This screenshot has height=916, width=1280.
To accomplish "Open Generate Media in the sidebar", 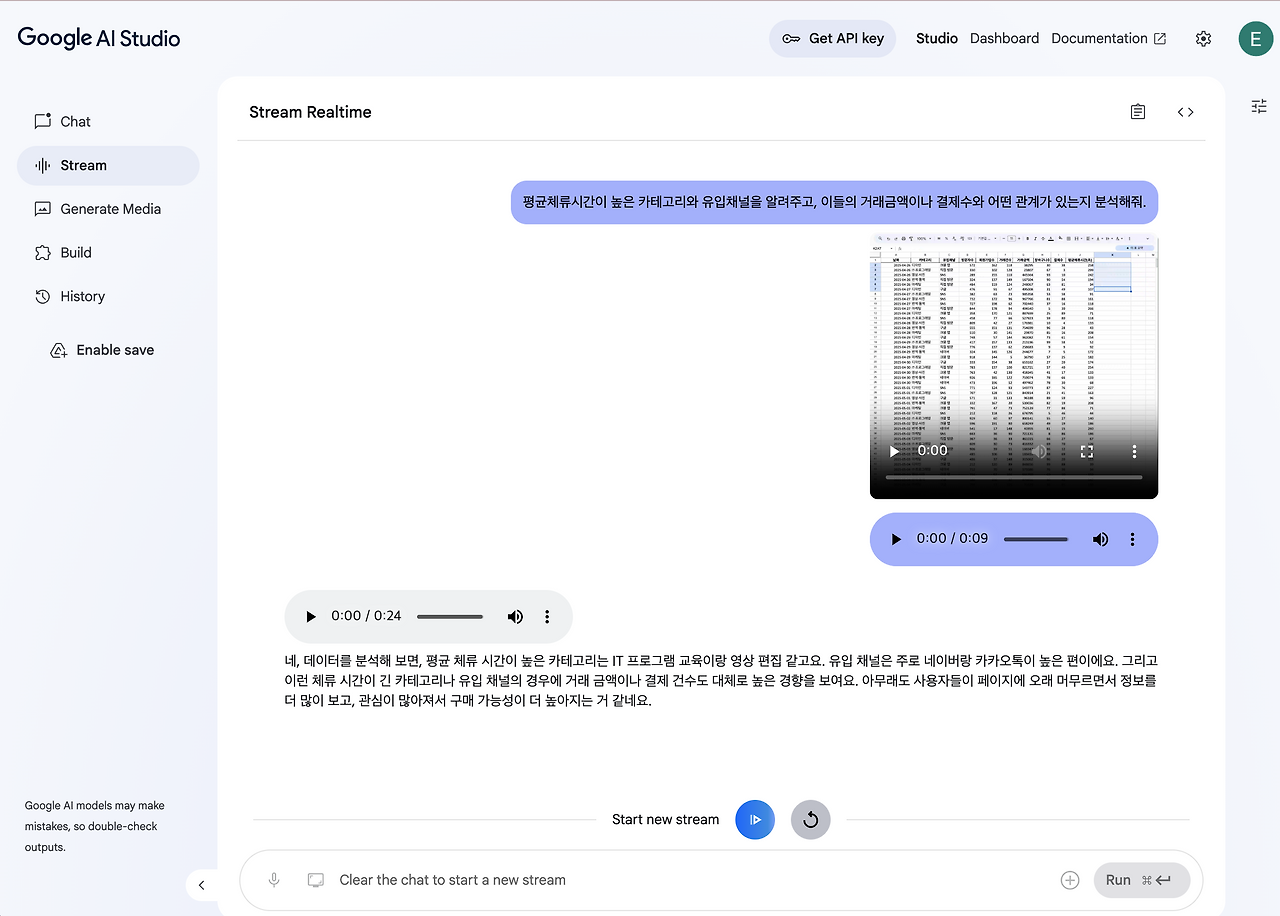I will [108, 209].
